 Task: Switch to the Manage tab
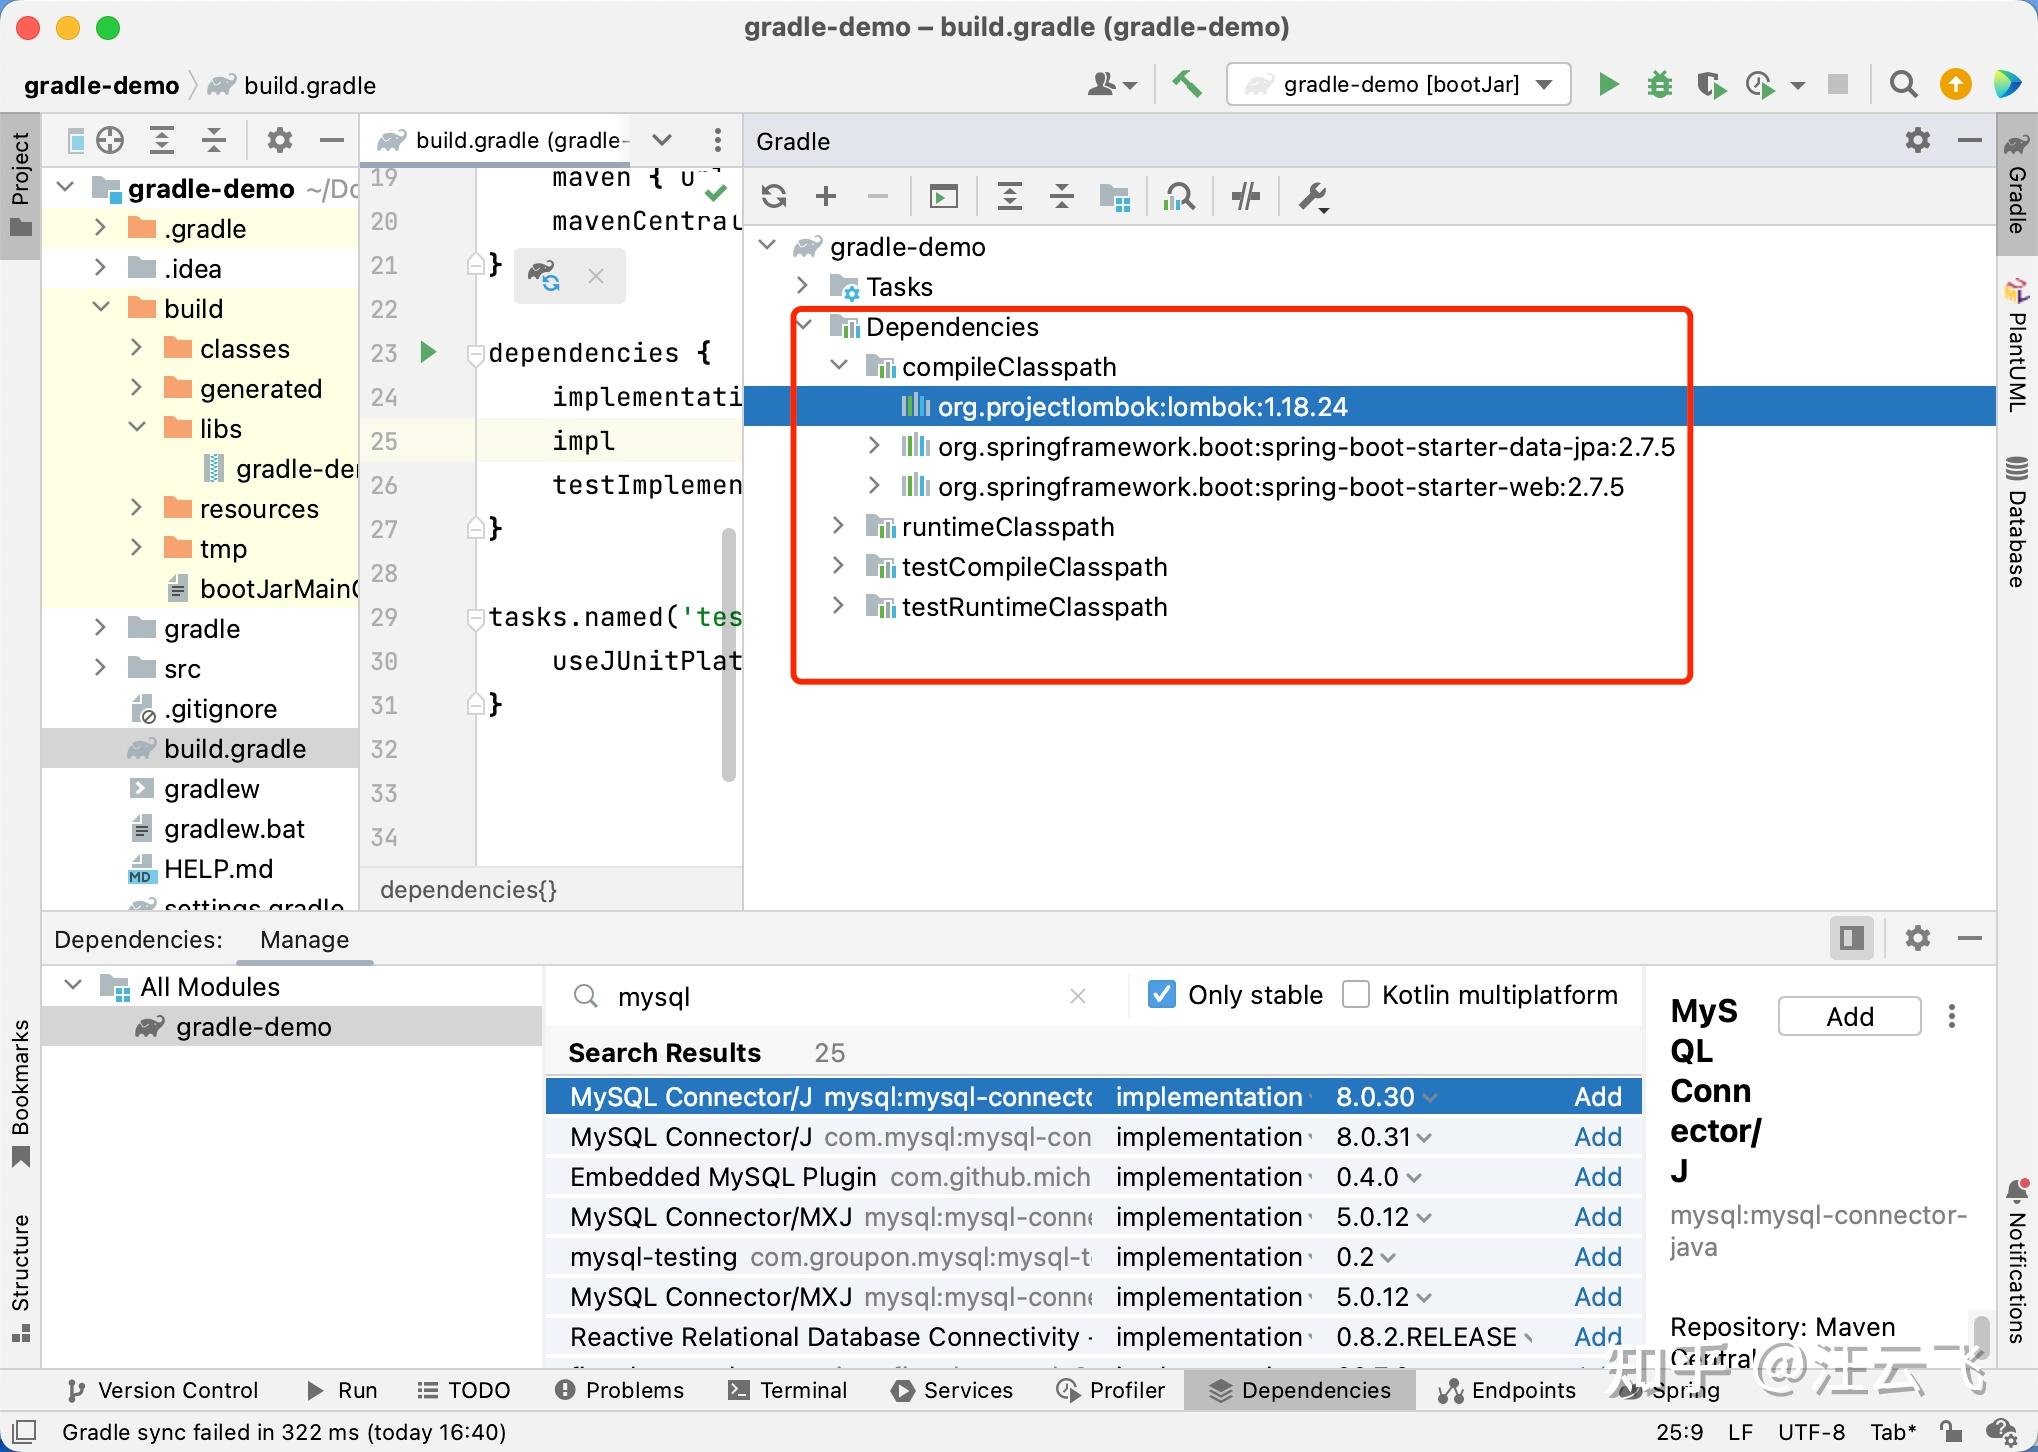(x=304, y=940)
